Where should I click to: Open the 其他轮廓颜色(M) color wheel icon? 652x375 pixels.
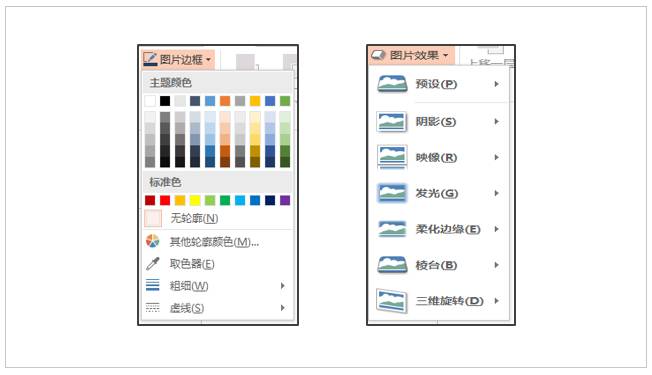click(153, 242)
